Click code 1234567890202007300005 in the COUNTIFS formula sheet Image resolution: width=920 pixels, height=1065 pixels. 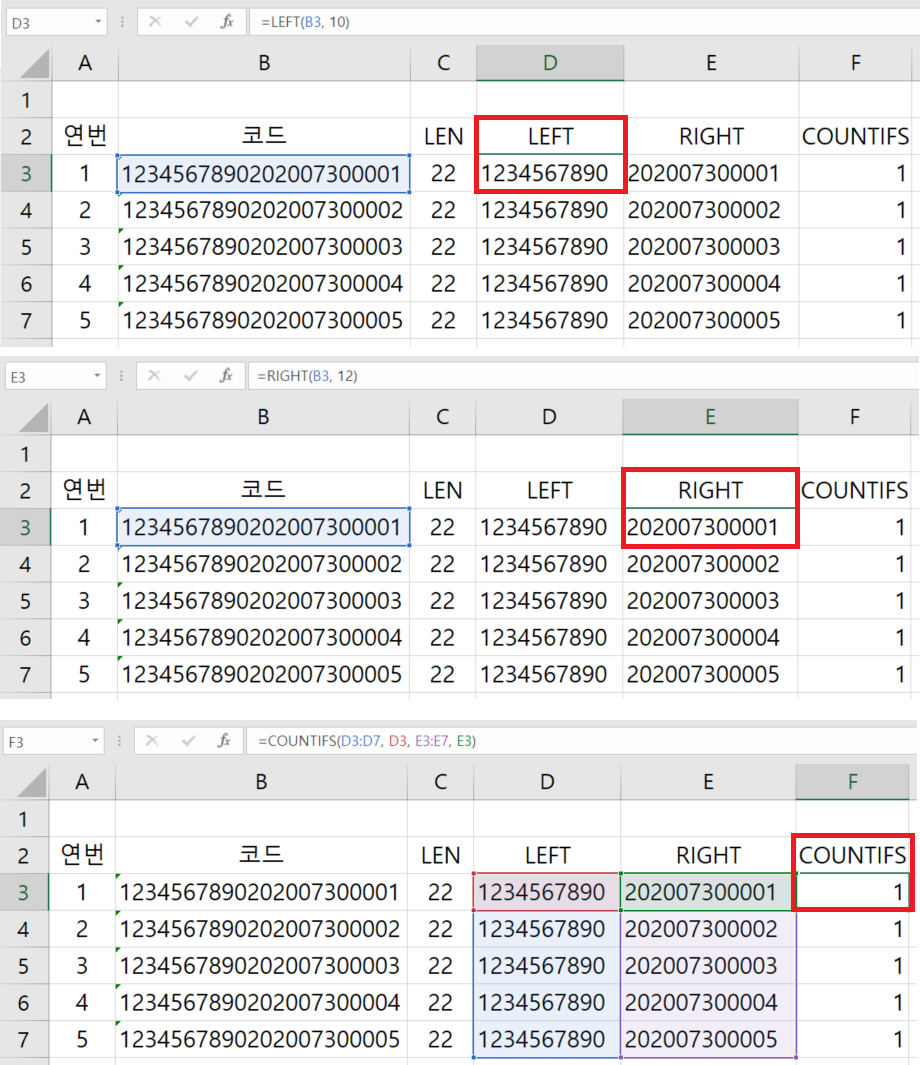click(261, 1039)
